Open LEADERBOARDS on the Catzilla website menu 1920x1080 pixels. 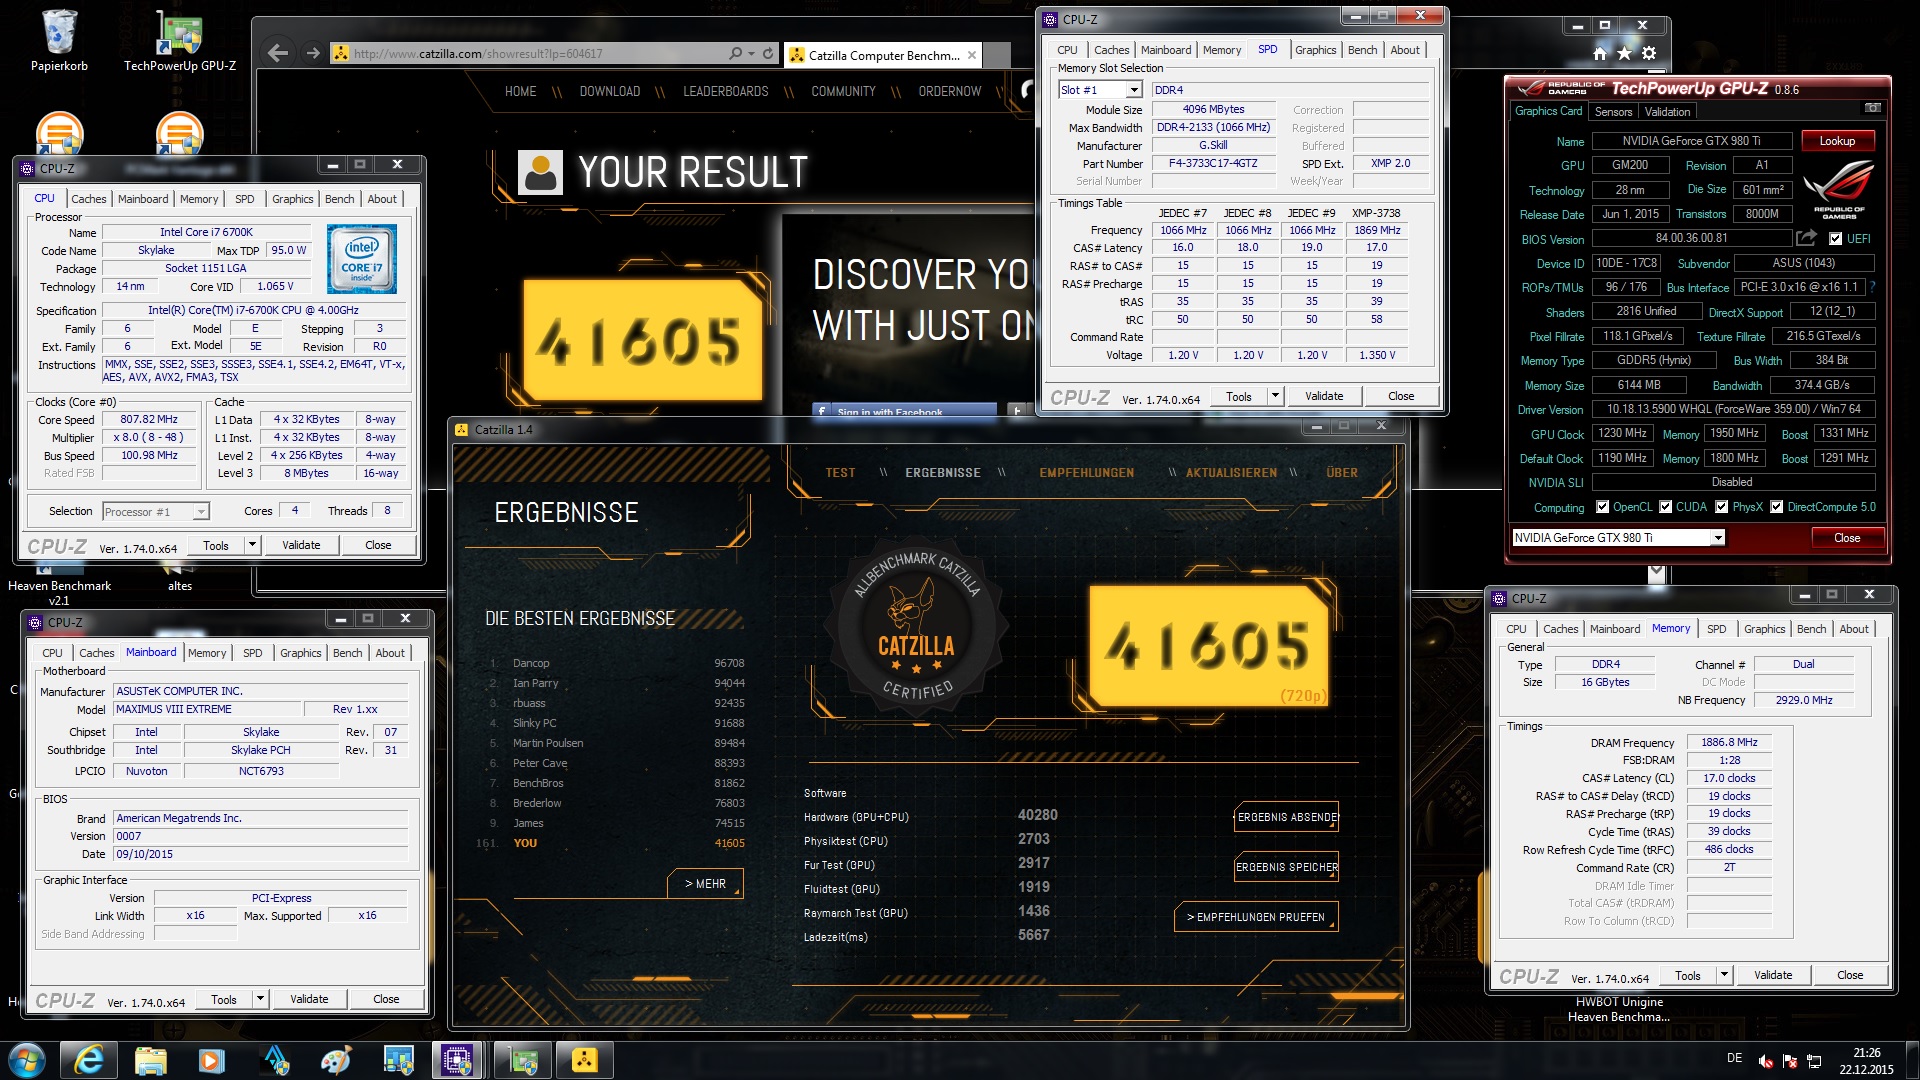click(x=726, y=91)
